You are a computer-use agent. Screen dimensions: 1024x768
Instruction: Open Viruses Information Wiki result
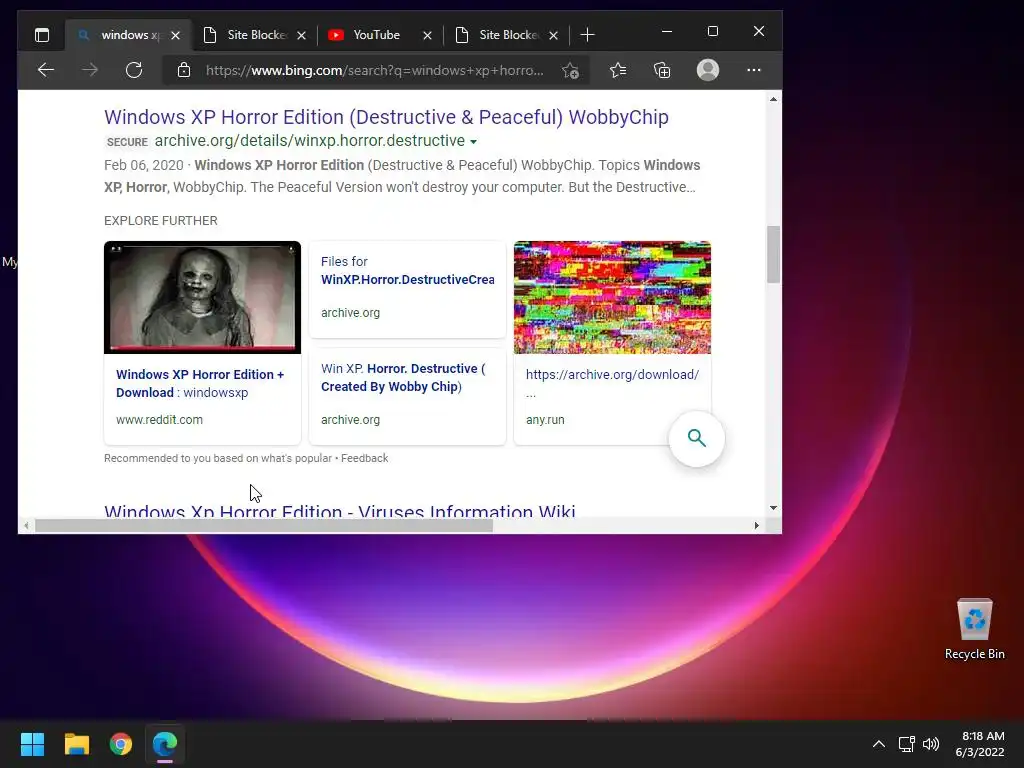pyautogui.click(x=340, y=511)
